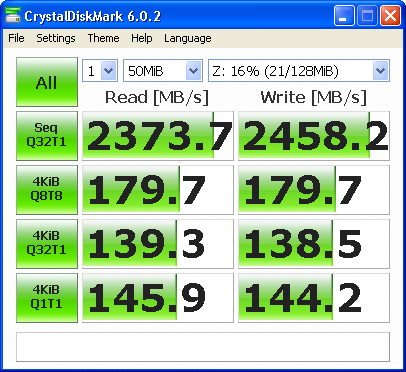Viewport: 406px width, 372px height.
Task: Select the 4KiB Q1T1 write result 144.2
Action: click(x=314, y=298)
